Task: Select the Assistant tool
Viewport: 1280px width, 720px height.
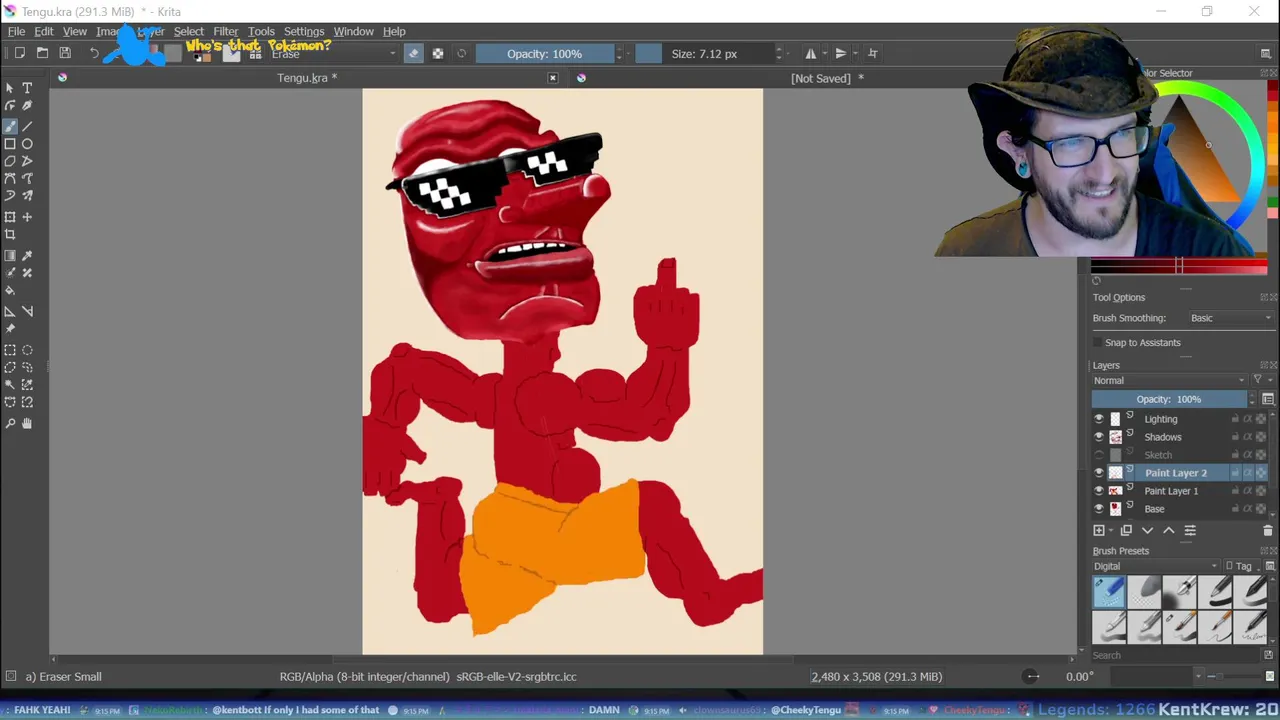Action: tap(10, 312)
